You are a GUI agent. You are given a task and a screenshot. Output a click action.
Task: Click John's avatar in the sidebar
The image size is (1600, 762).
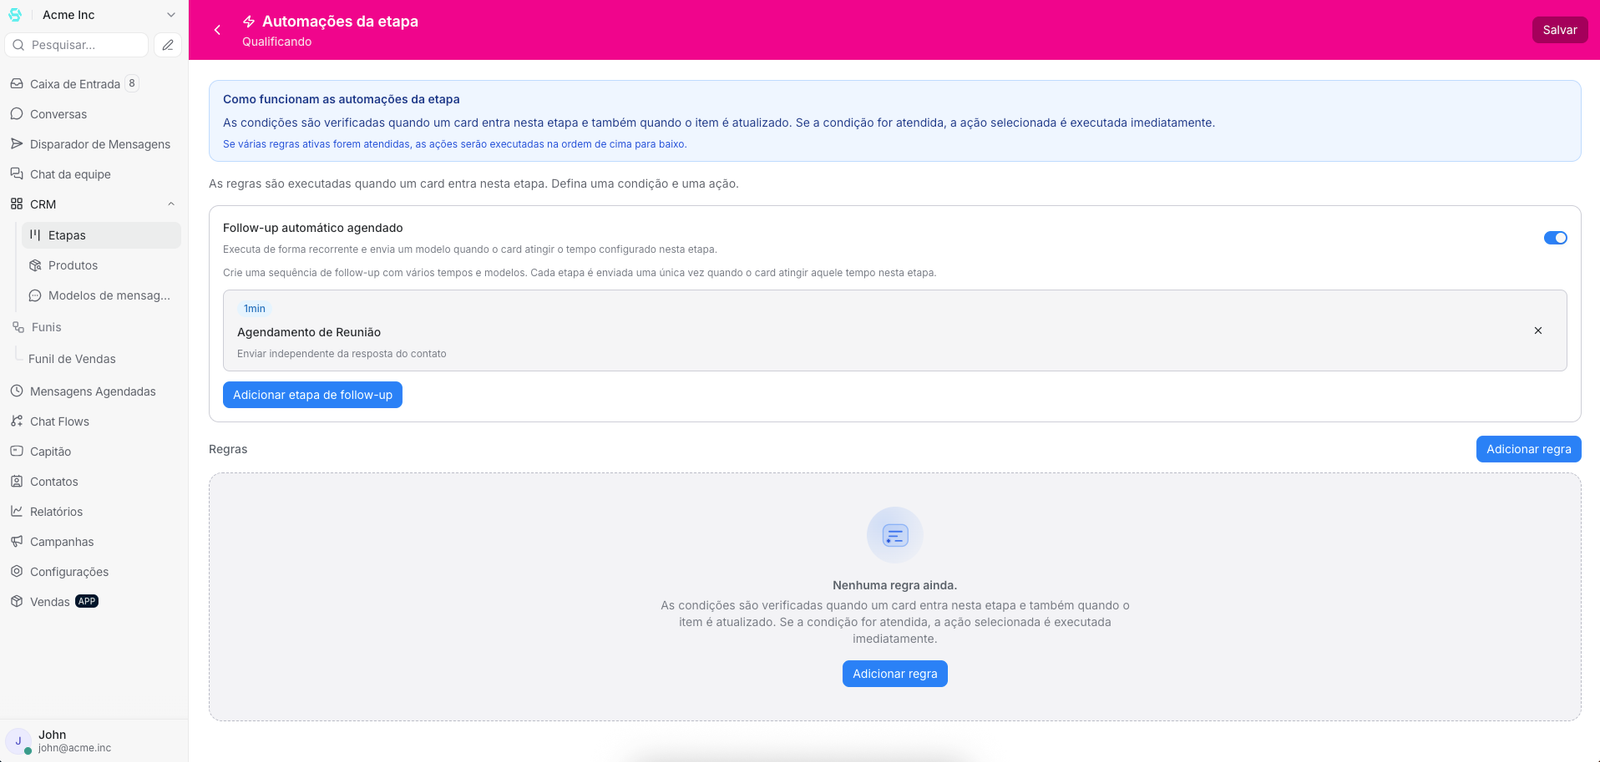click(x=18, y=741)
